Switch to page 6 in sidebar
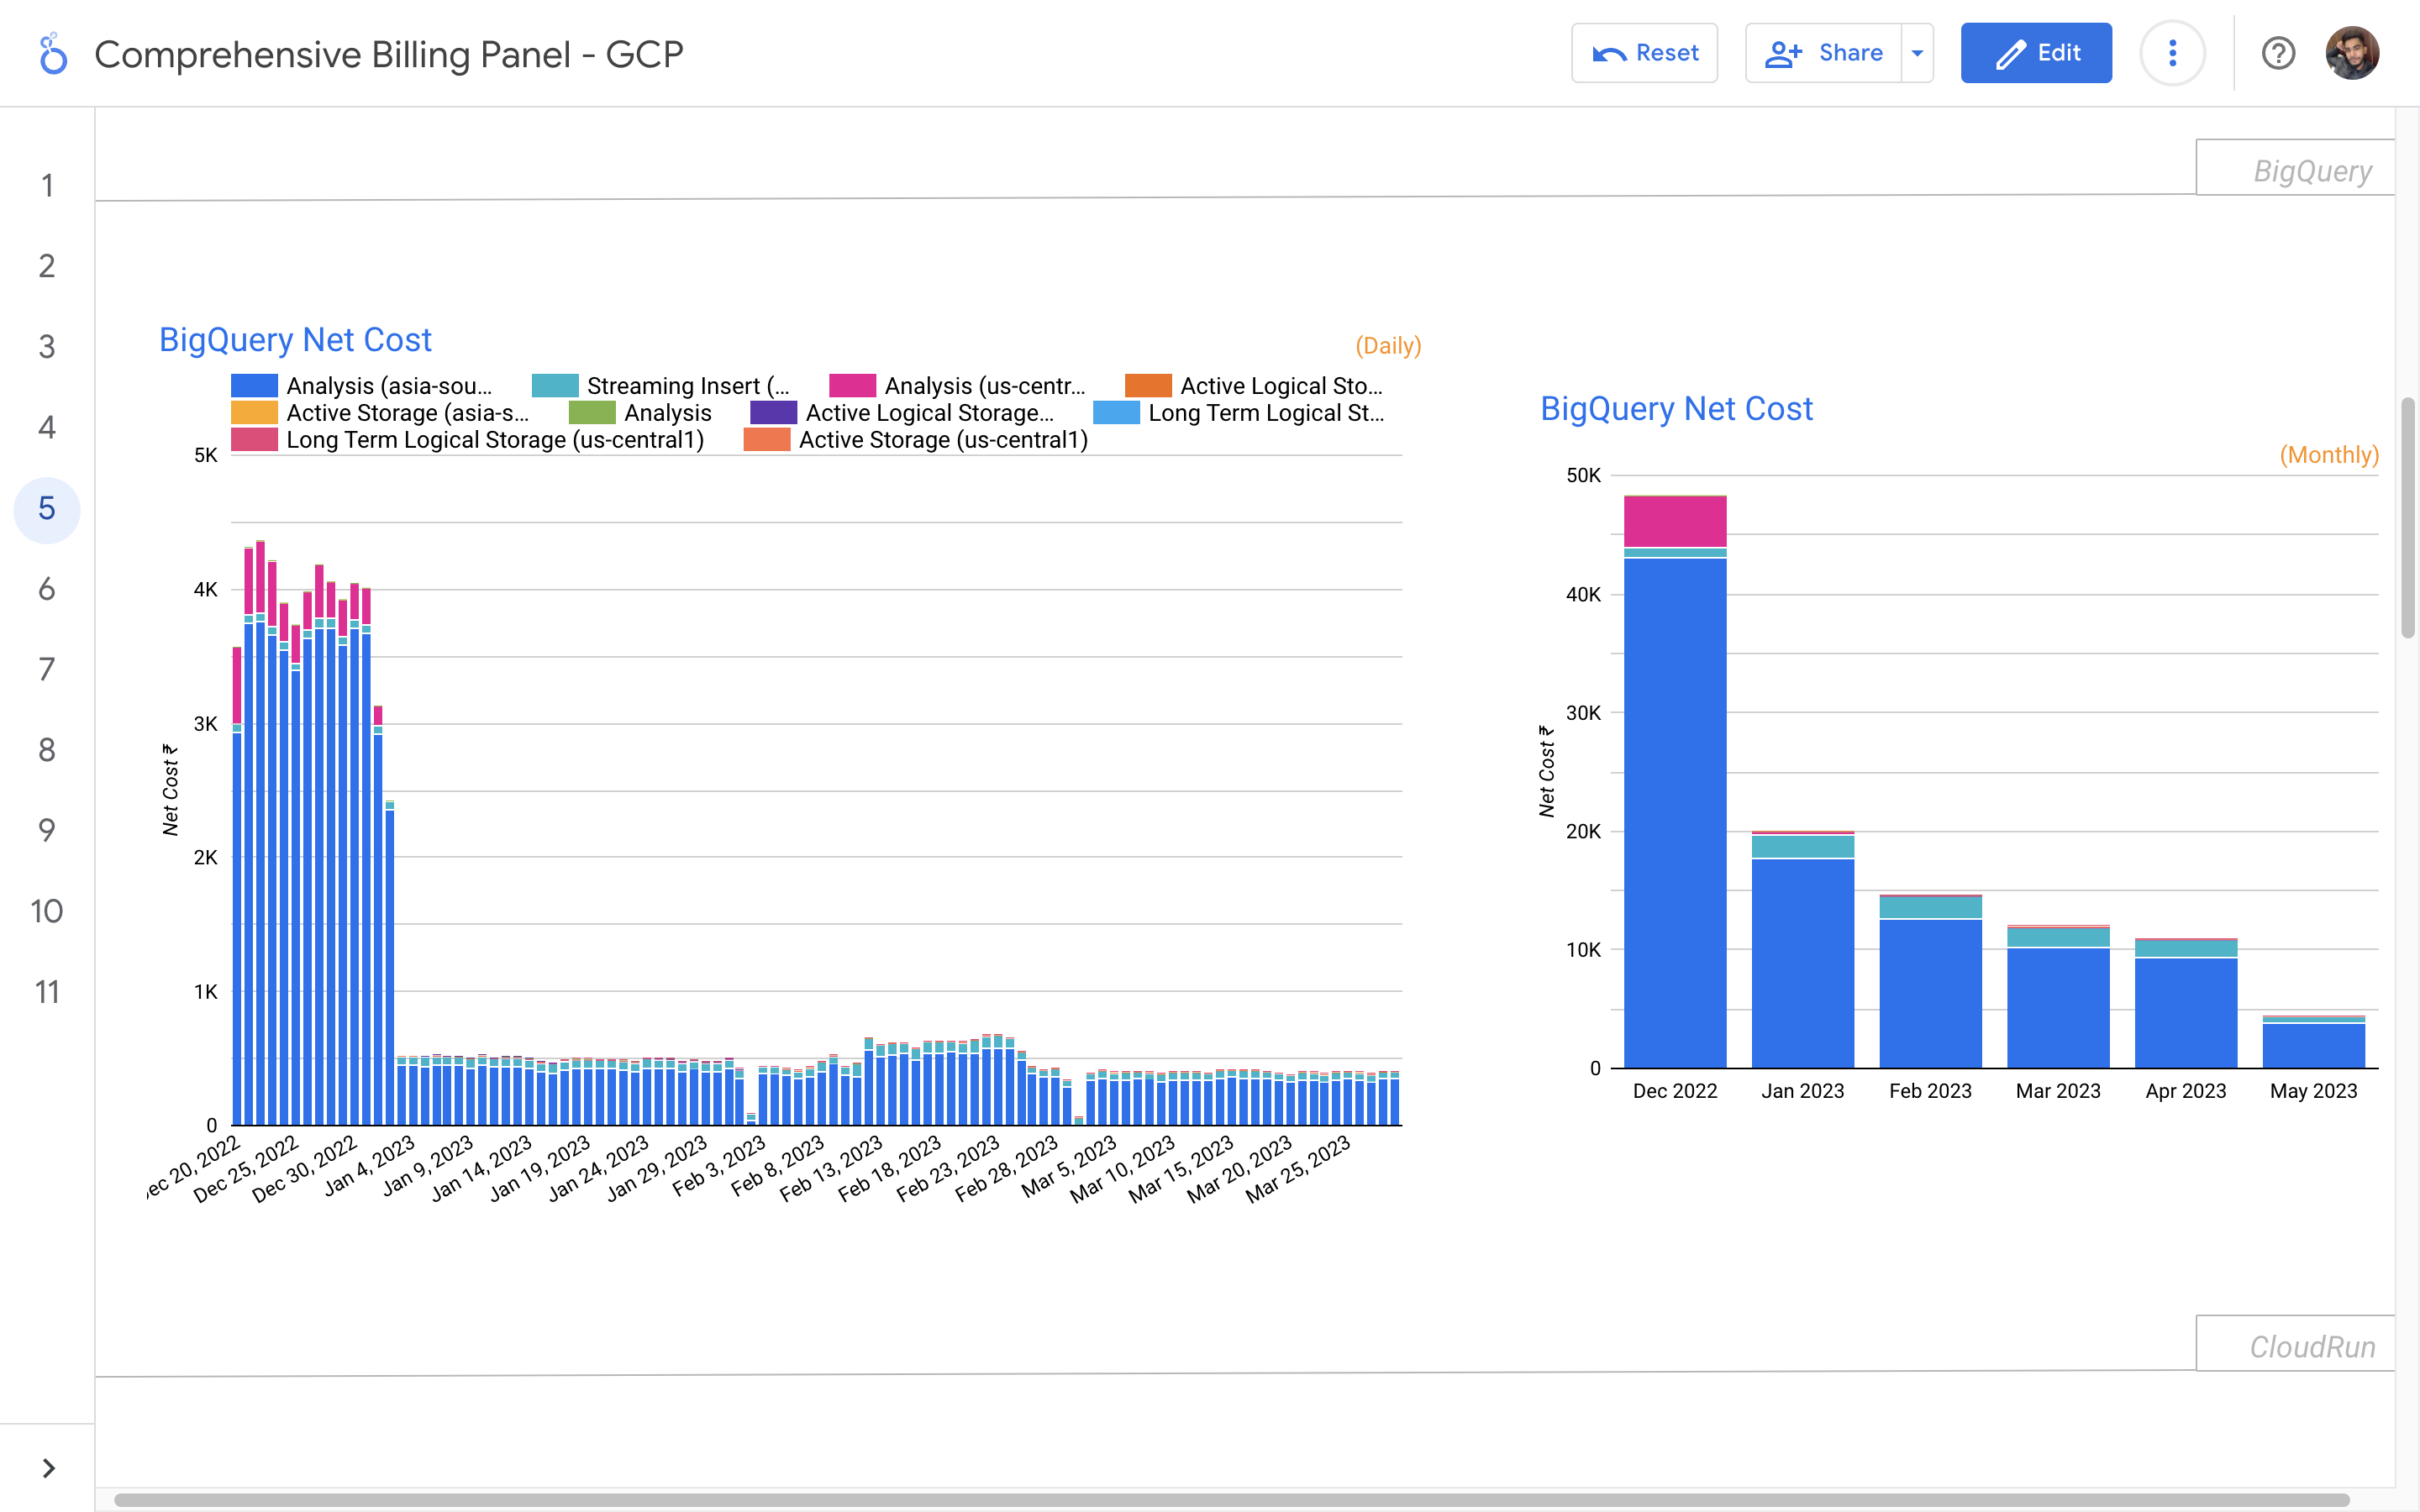Screen dimensions: 2420x1512 click(47, 589)
